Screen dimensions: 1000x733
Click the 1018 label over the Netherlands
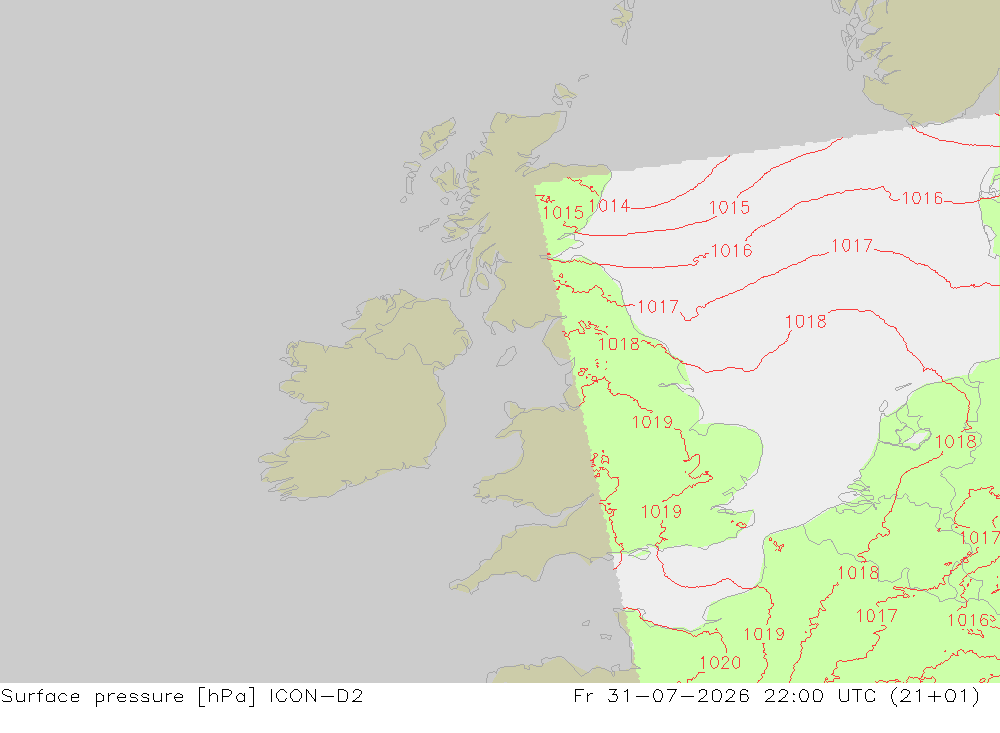[x=955, y=441]
